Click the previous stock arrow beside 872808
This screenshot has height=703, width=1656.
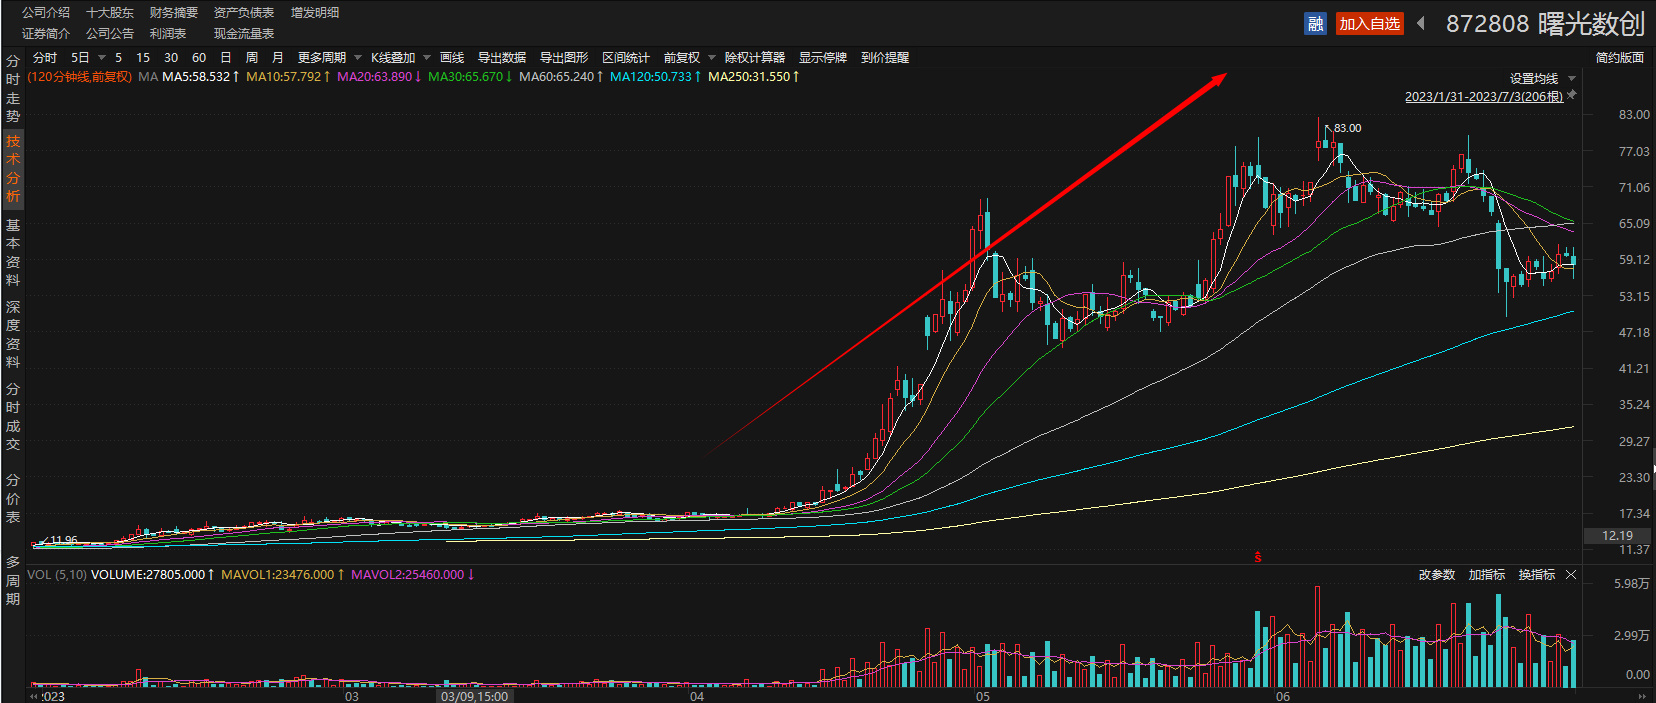1421,23
